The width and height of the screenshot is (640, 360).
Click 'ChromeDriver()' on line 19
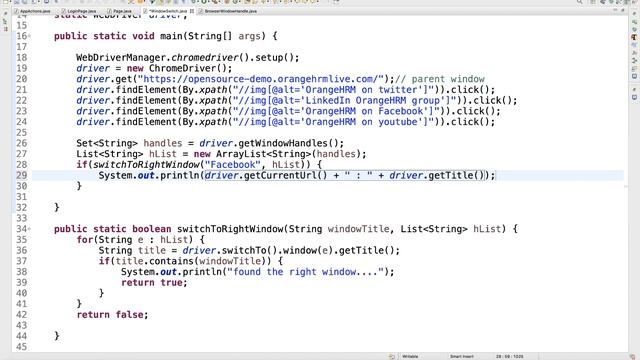click(x=188, y=69)
